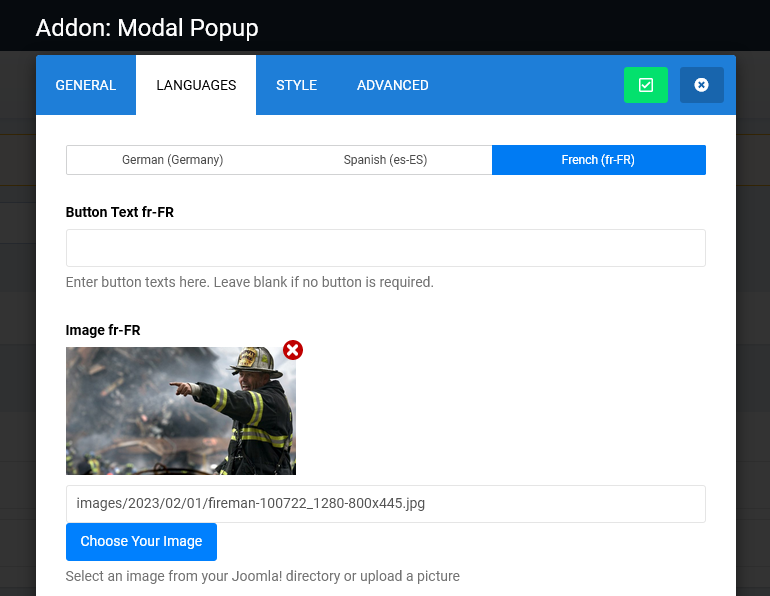Click the fireman image preview thumbnail
This screenshot has width=770, height=596.
(x=181, y=411)
